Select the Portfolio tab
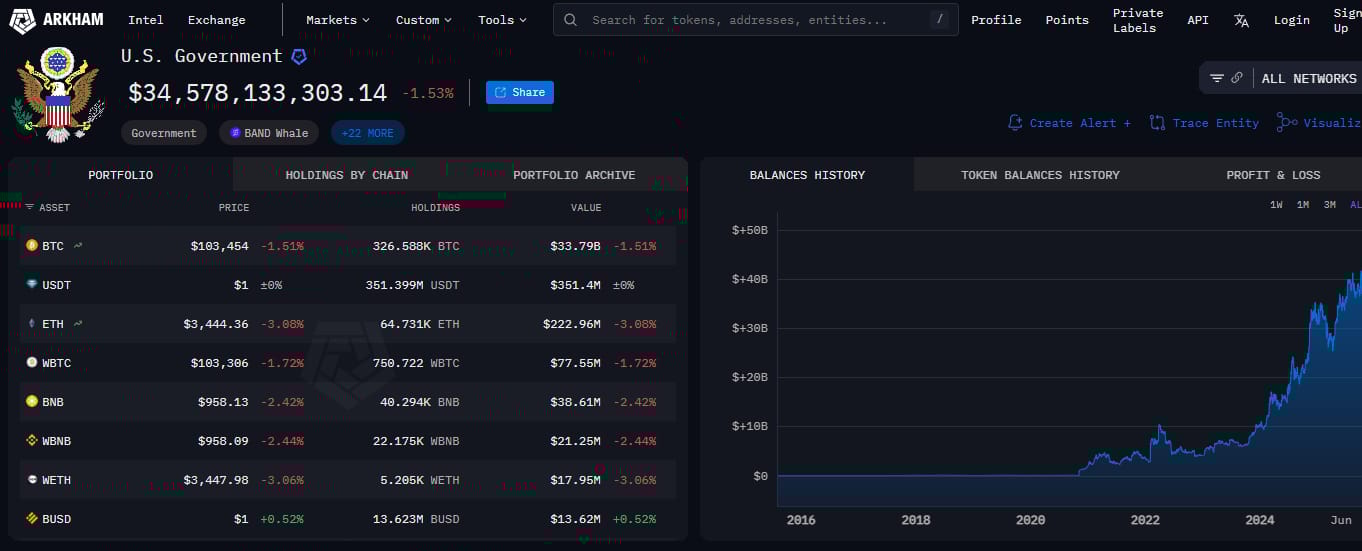The image size is (1362, 551). click(x=120, y=174)
